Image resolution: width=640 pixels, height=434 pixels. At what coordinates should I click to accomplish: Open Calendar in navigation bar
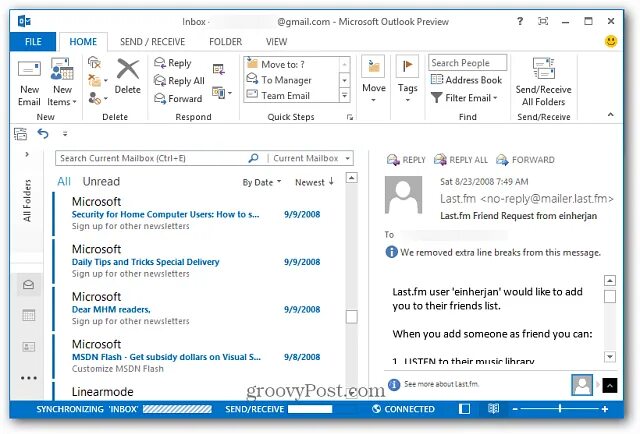[x=29, y=315]
